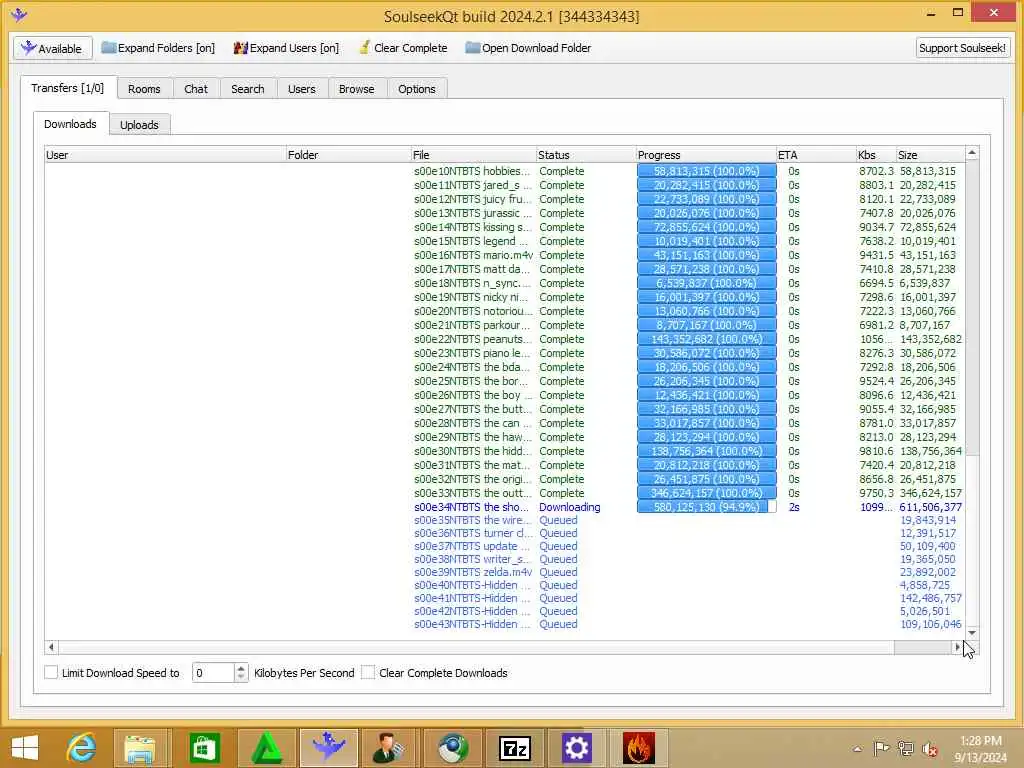This screenshot has width=1024, height=768.
Task: Click progress bar of s00e34NTBTS download
Action: [707, 507]
